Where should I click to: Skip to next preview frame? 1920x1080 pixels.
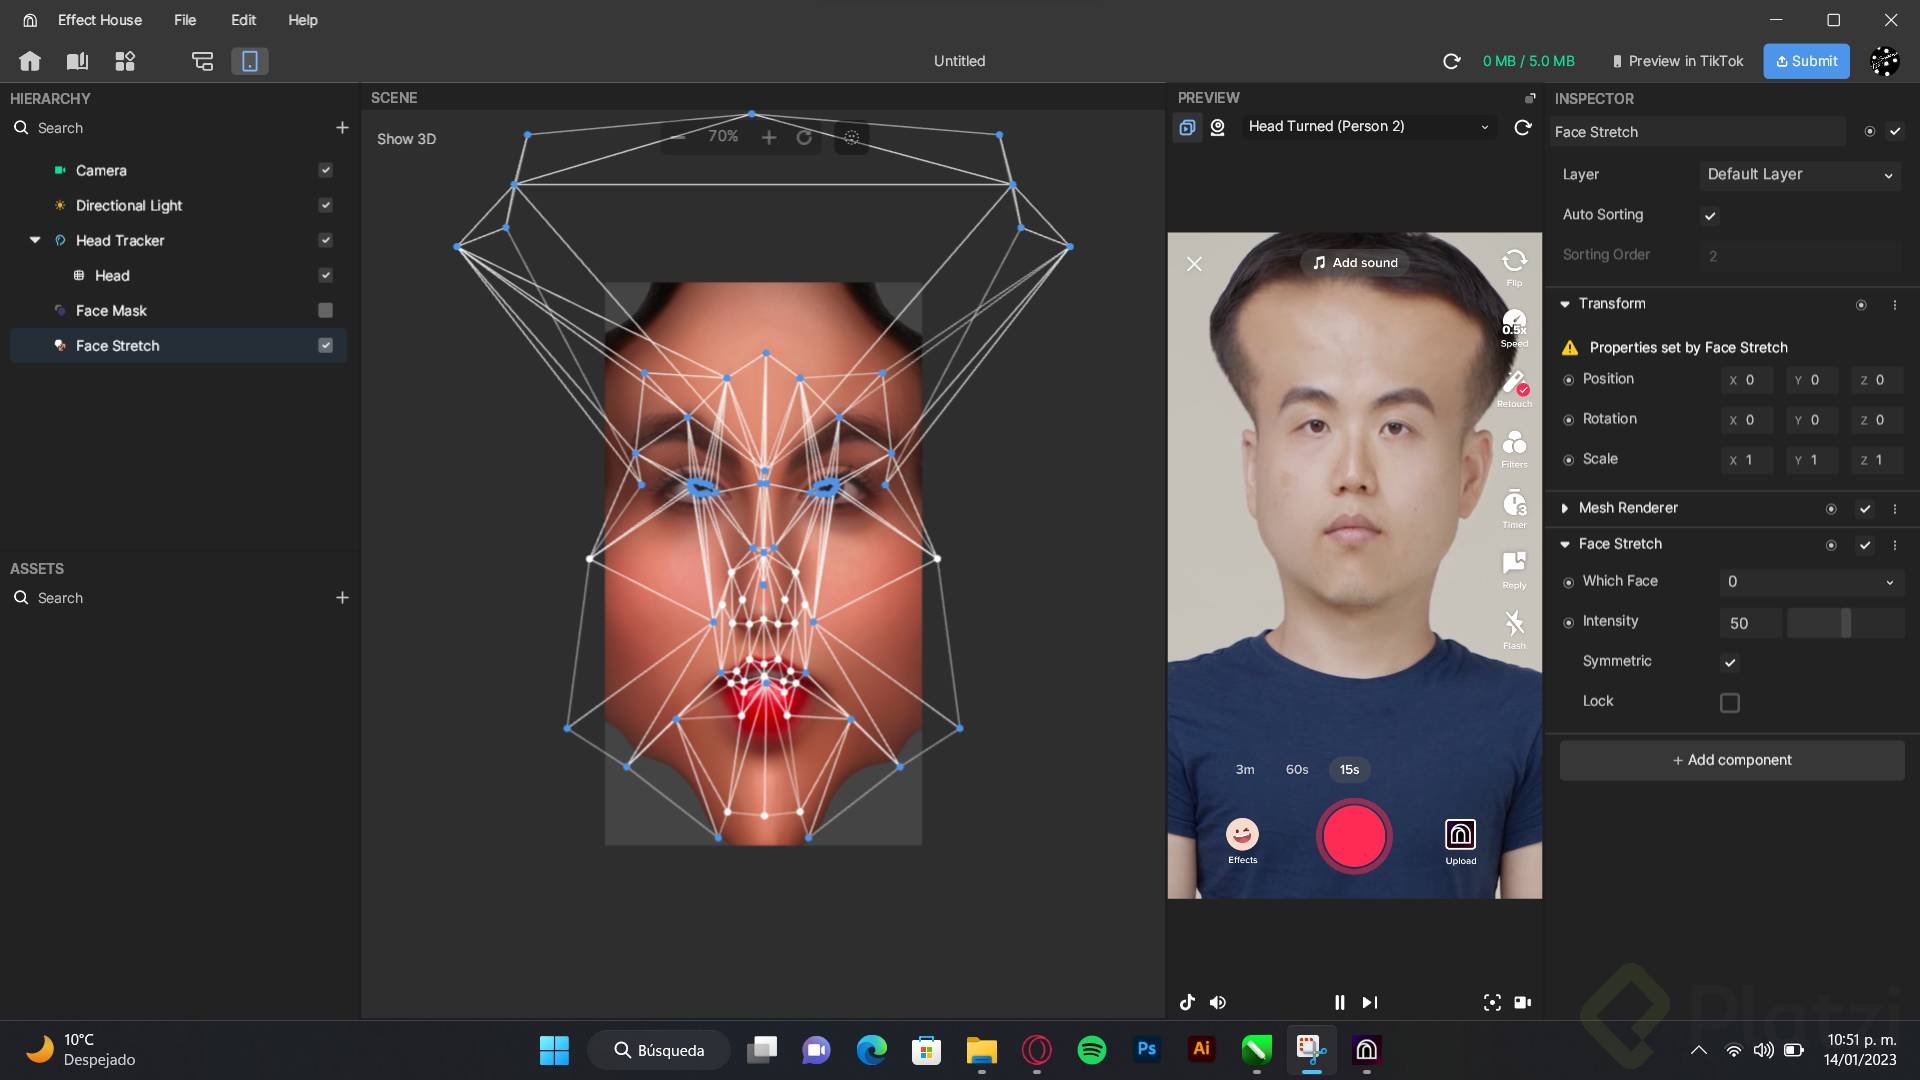pyautogui.click(x=1370, y=1002)
